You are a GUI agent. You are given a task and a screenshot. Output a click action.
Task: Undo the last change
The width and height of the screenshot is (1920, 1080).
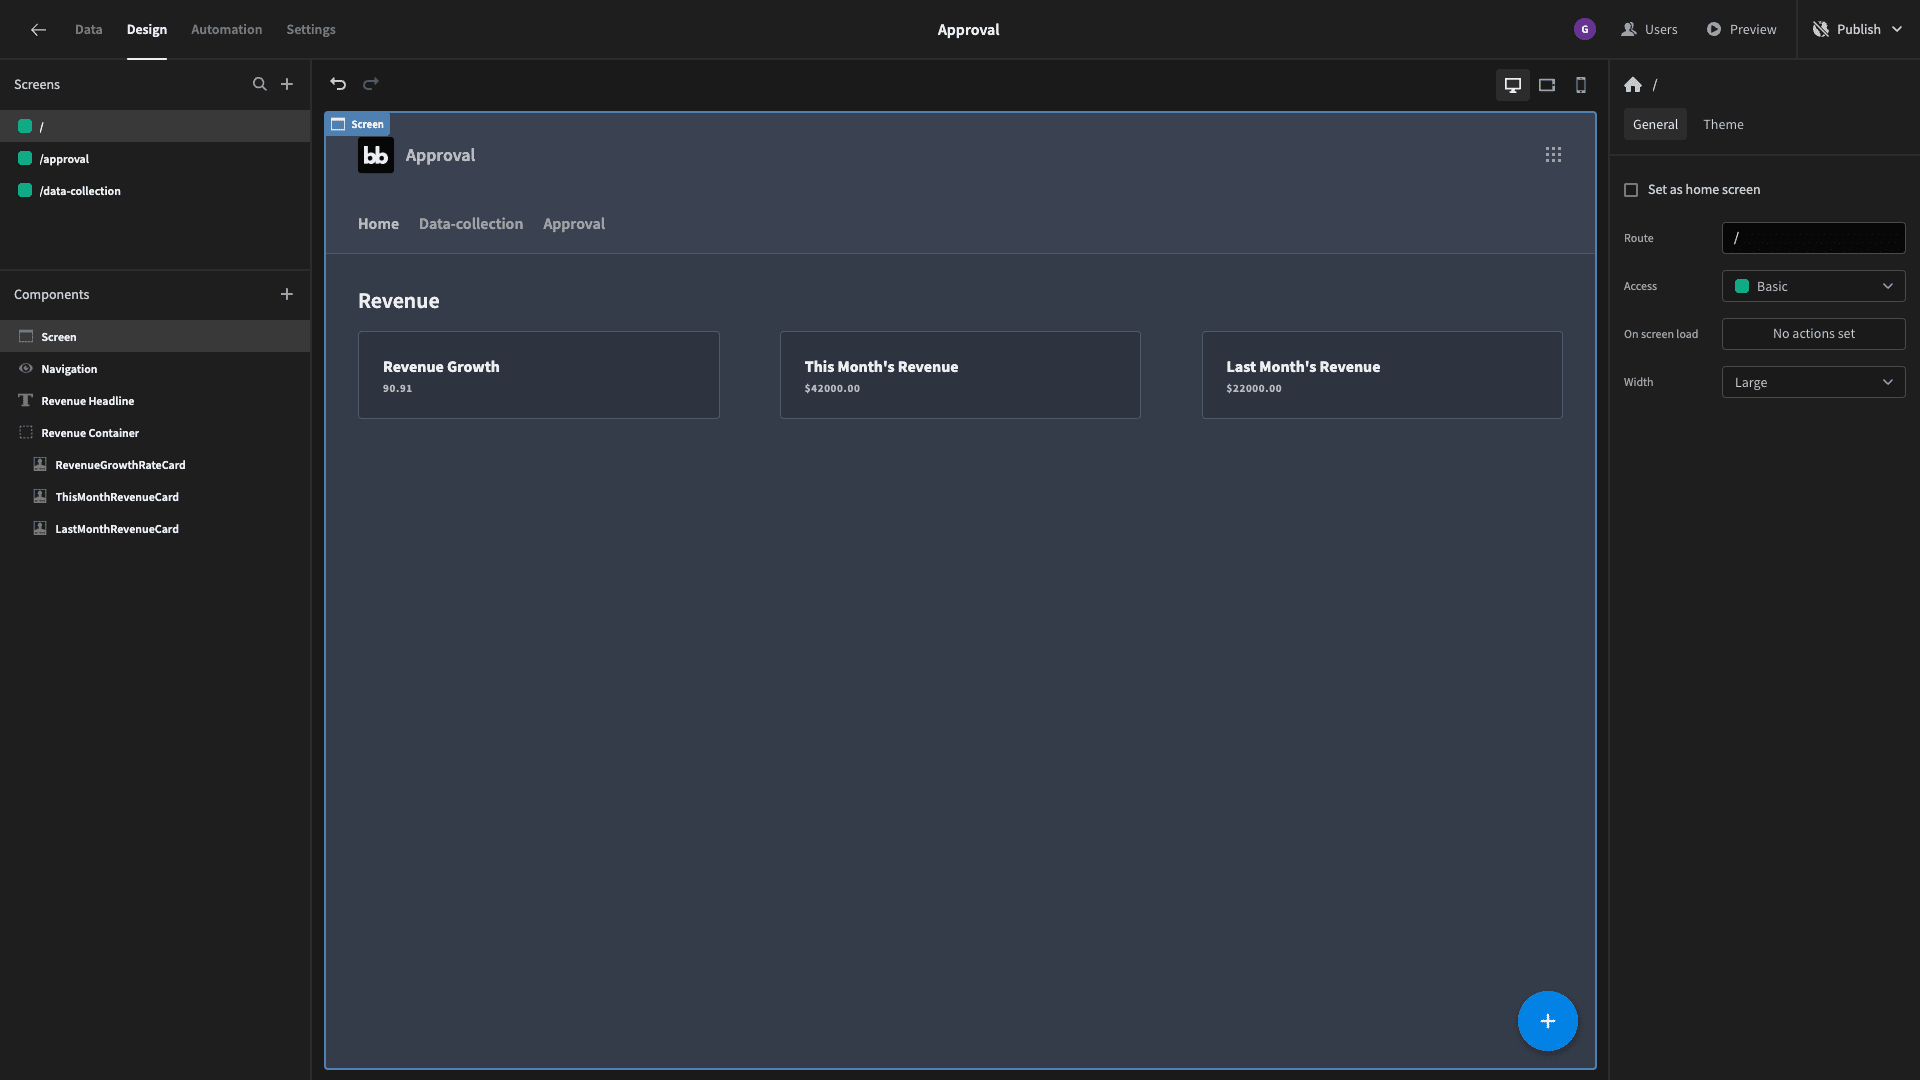338,84
